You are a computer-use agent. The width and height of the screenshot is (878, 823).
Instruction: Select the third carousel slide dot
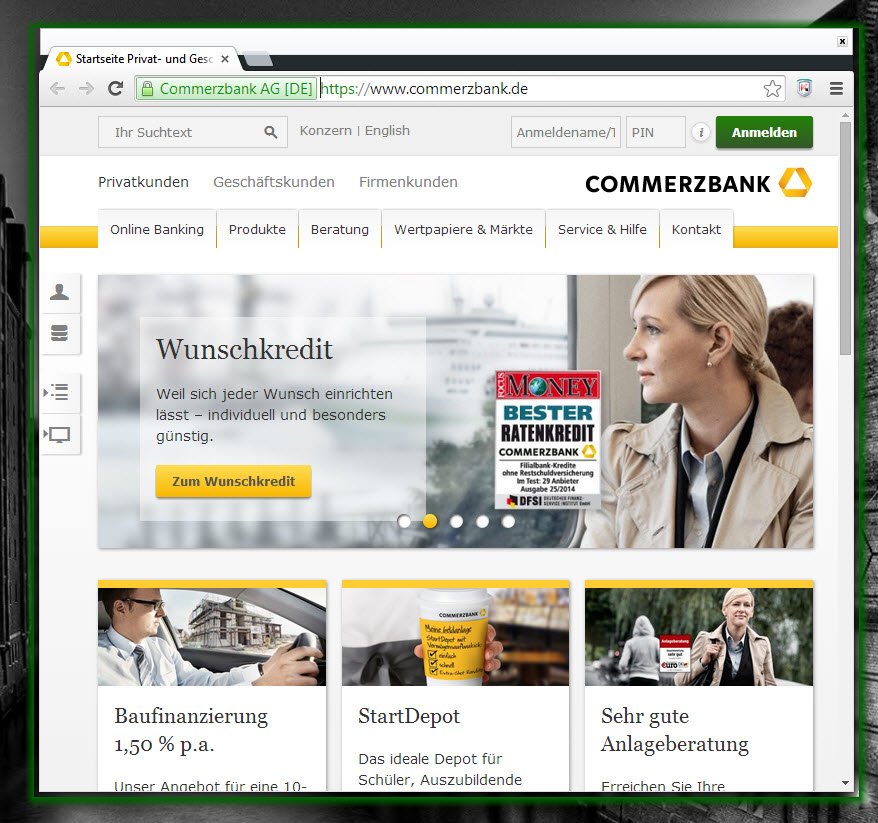point(456,521)
